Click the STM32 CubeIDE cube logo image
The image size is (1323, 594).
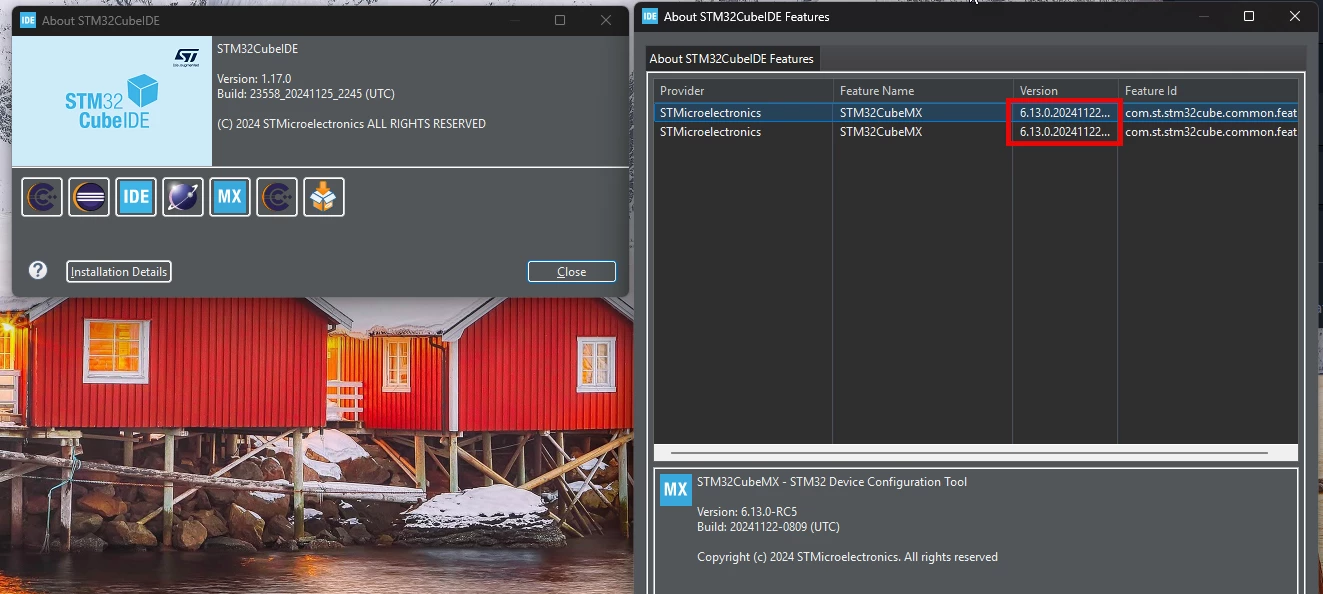(112, 101)
